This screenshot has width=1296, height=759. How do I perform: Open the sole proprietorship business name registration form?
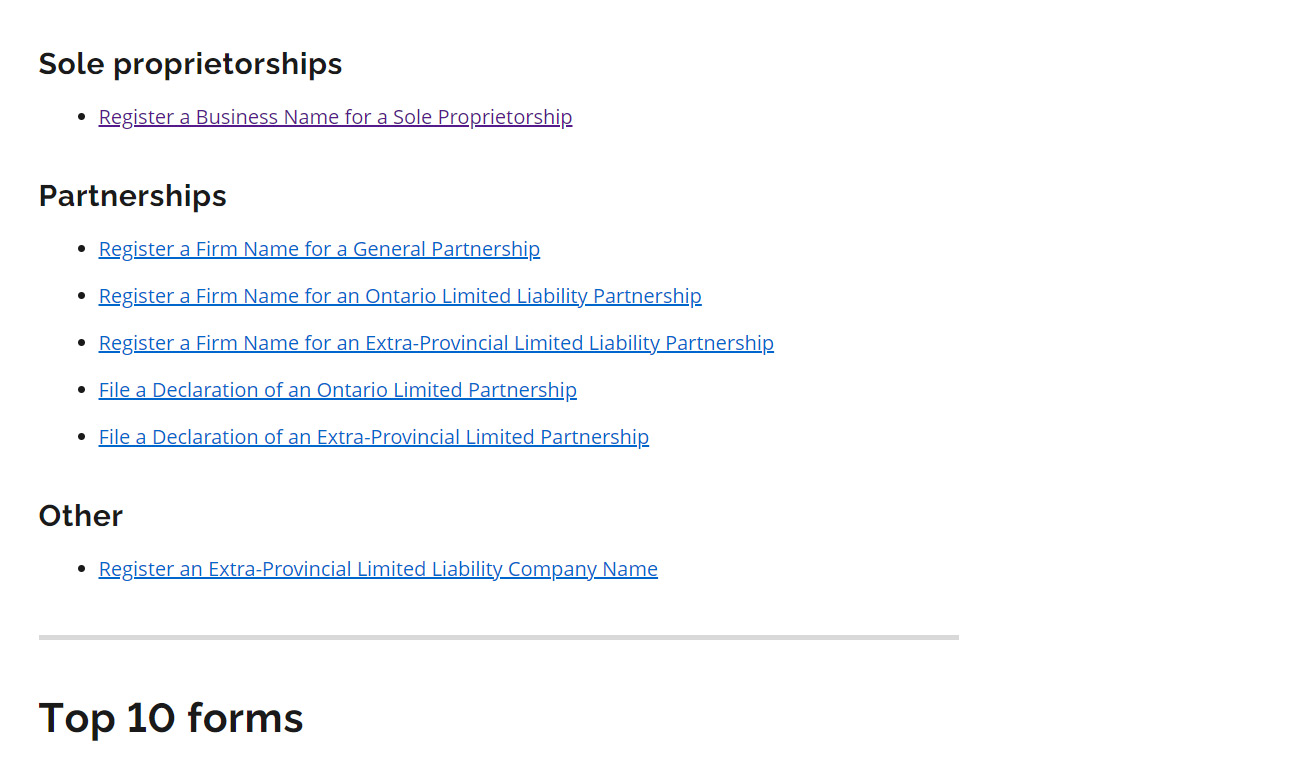point(335,117)
